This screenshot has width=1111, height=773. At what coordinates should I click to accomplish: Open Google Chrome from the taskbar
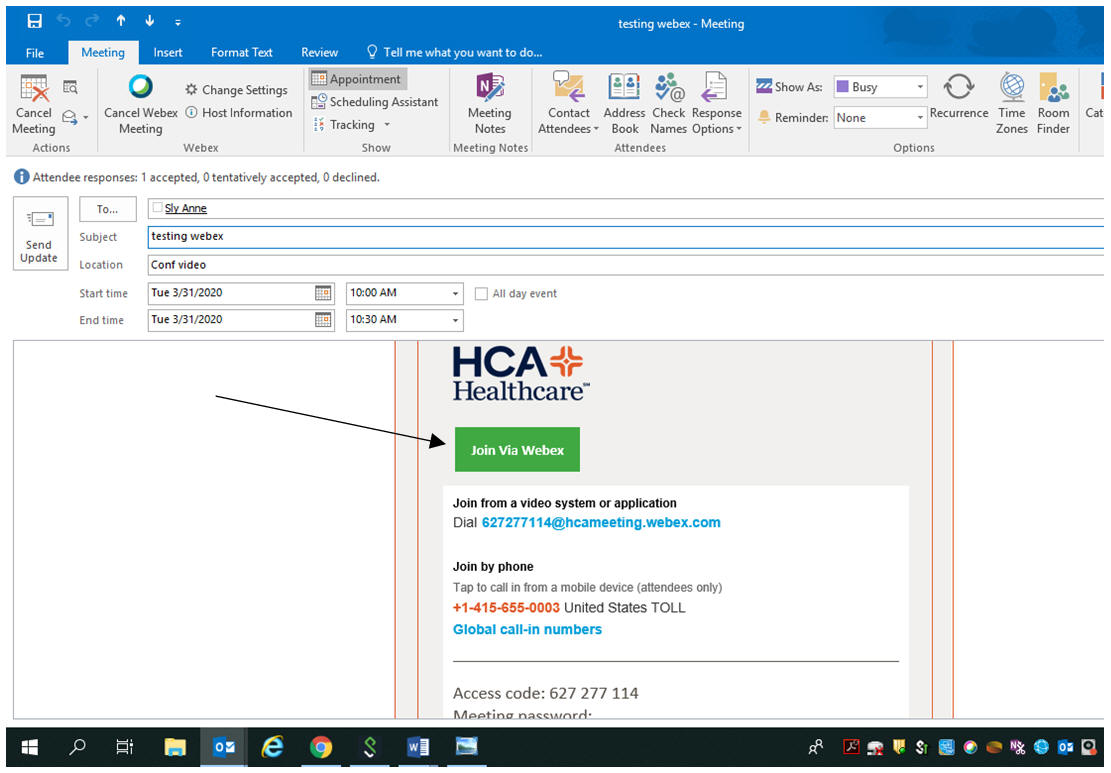(321, 747)
